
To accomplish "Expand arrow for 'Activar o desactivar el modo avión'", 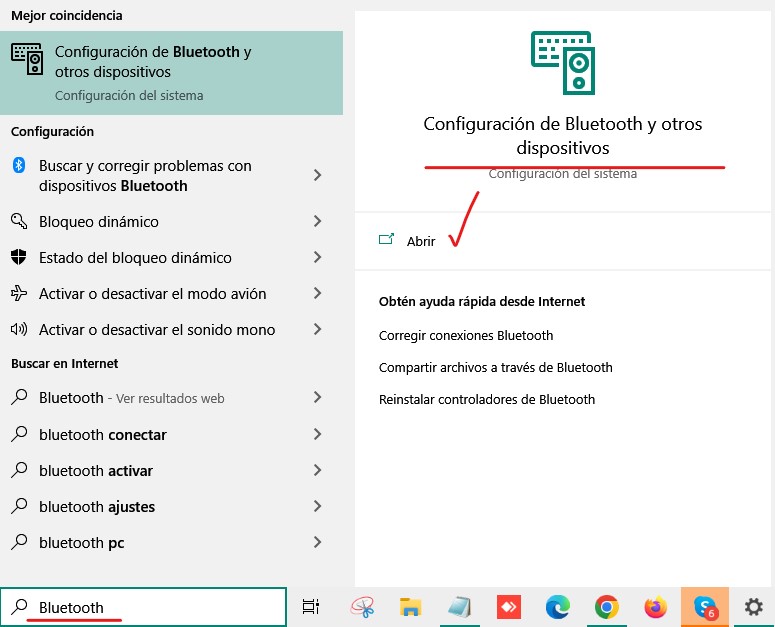I will pos(318,294).
